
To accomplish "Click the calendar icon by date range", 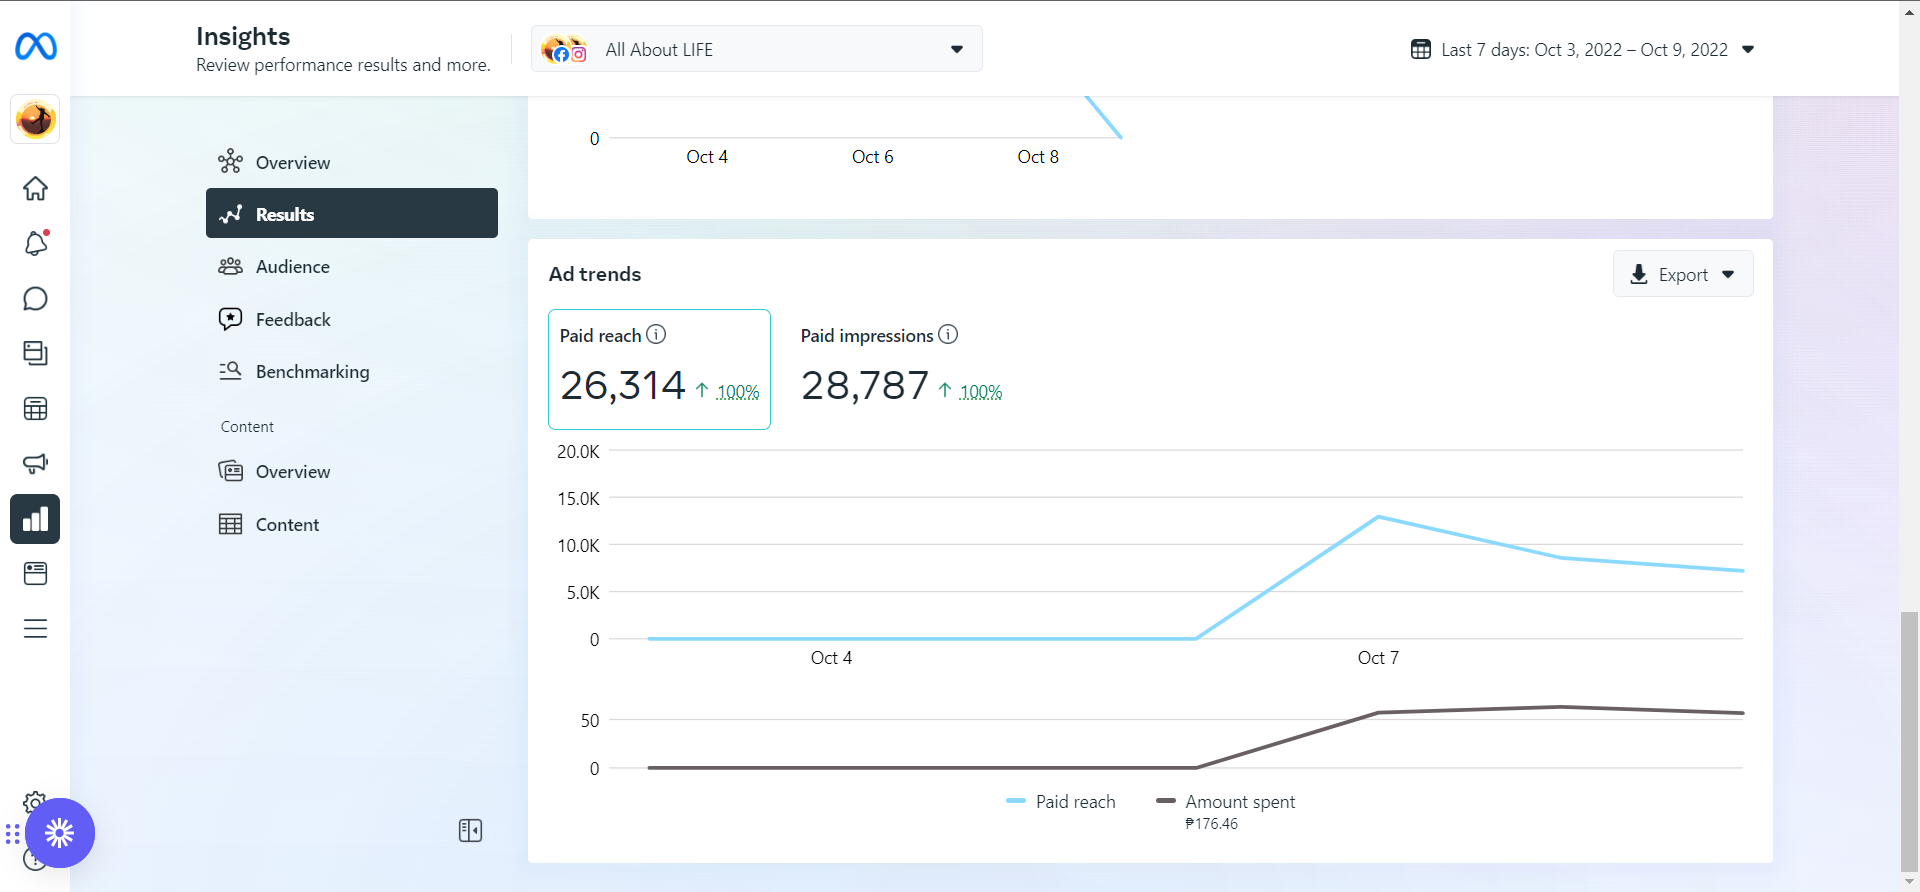I will coord(1421,49).
